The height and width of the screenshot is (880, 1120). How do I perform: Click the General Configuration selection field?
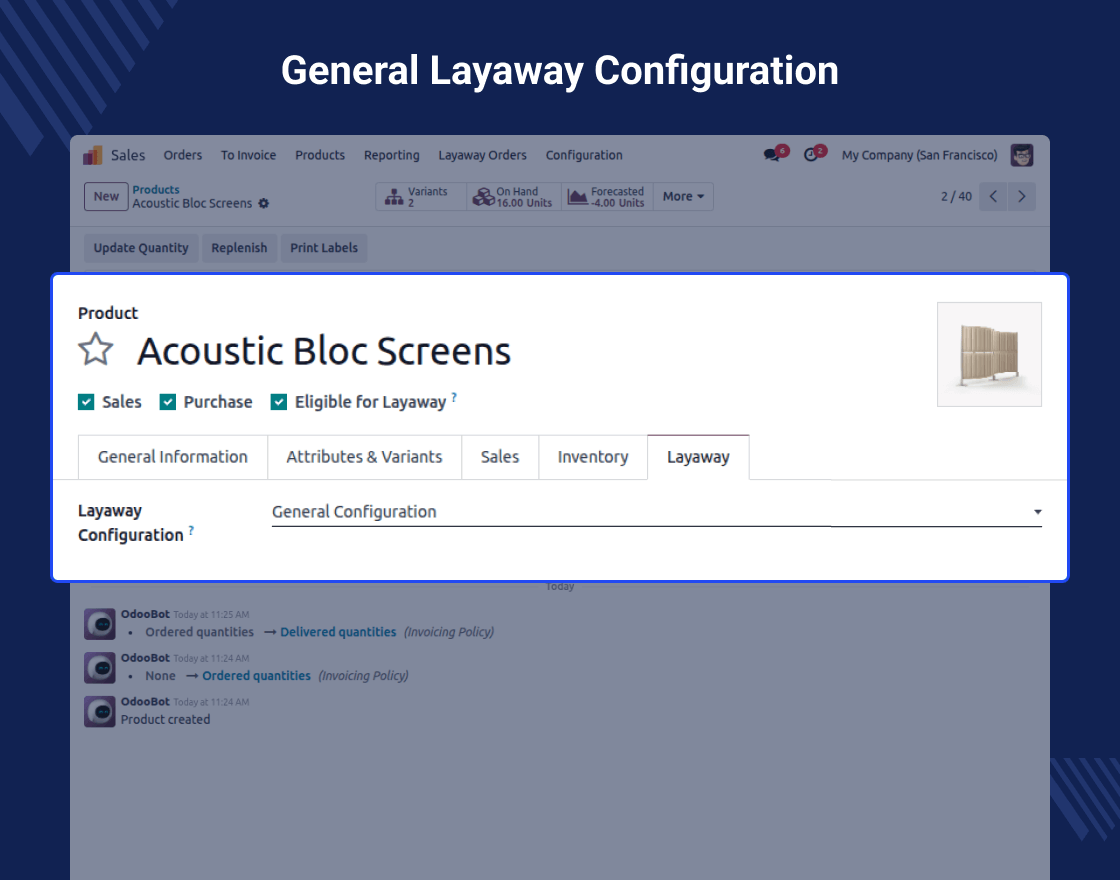pos(656,511)
